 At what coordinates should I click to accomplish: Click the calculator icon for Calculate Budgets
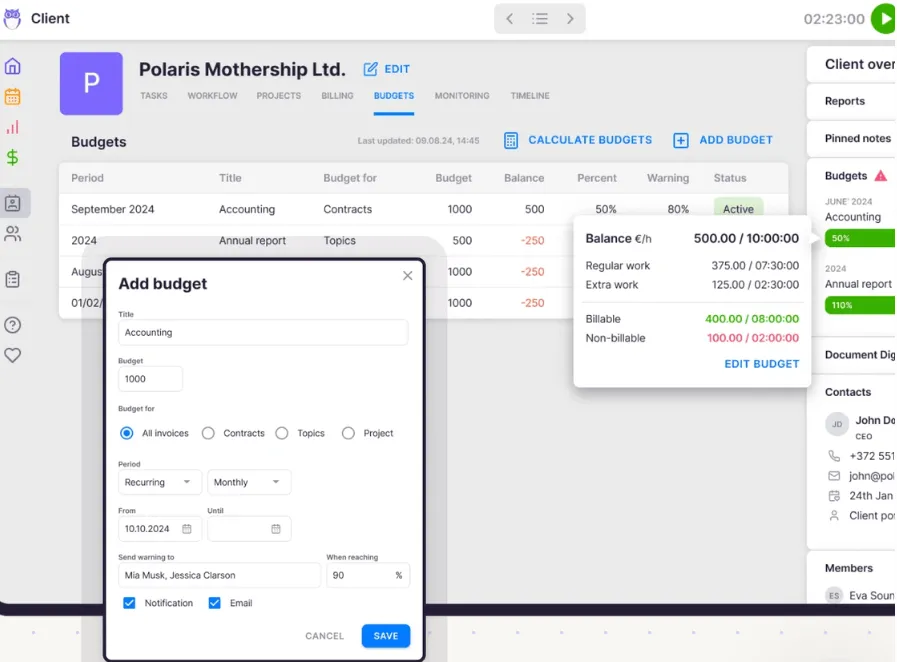[511, 140]
